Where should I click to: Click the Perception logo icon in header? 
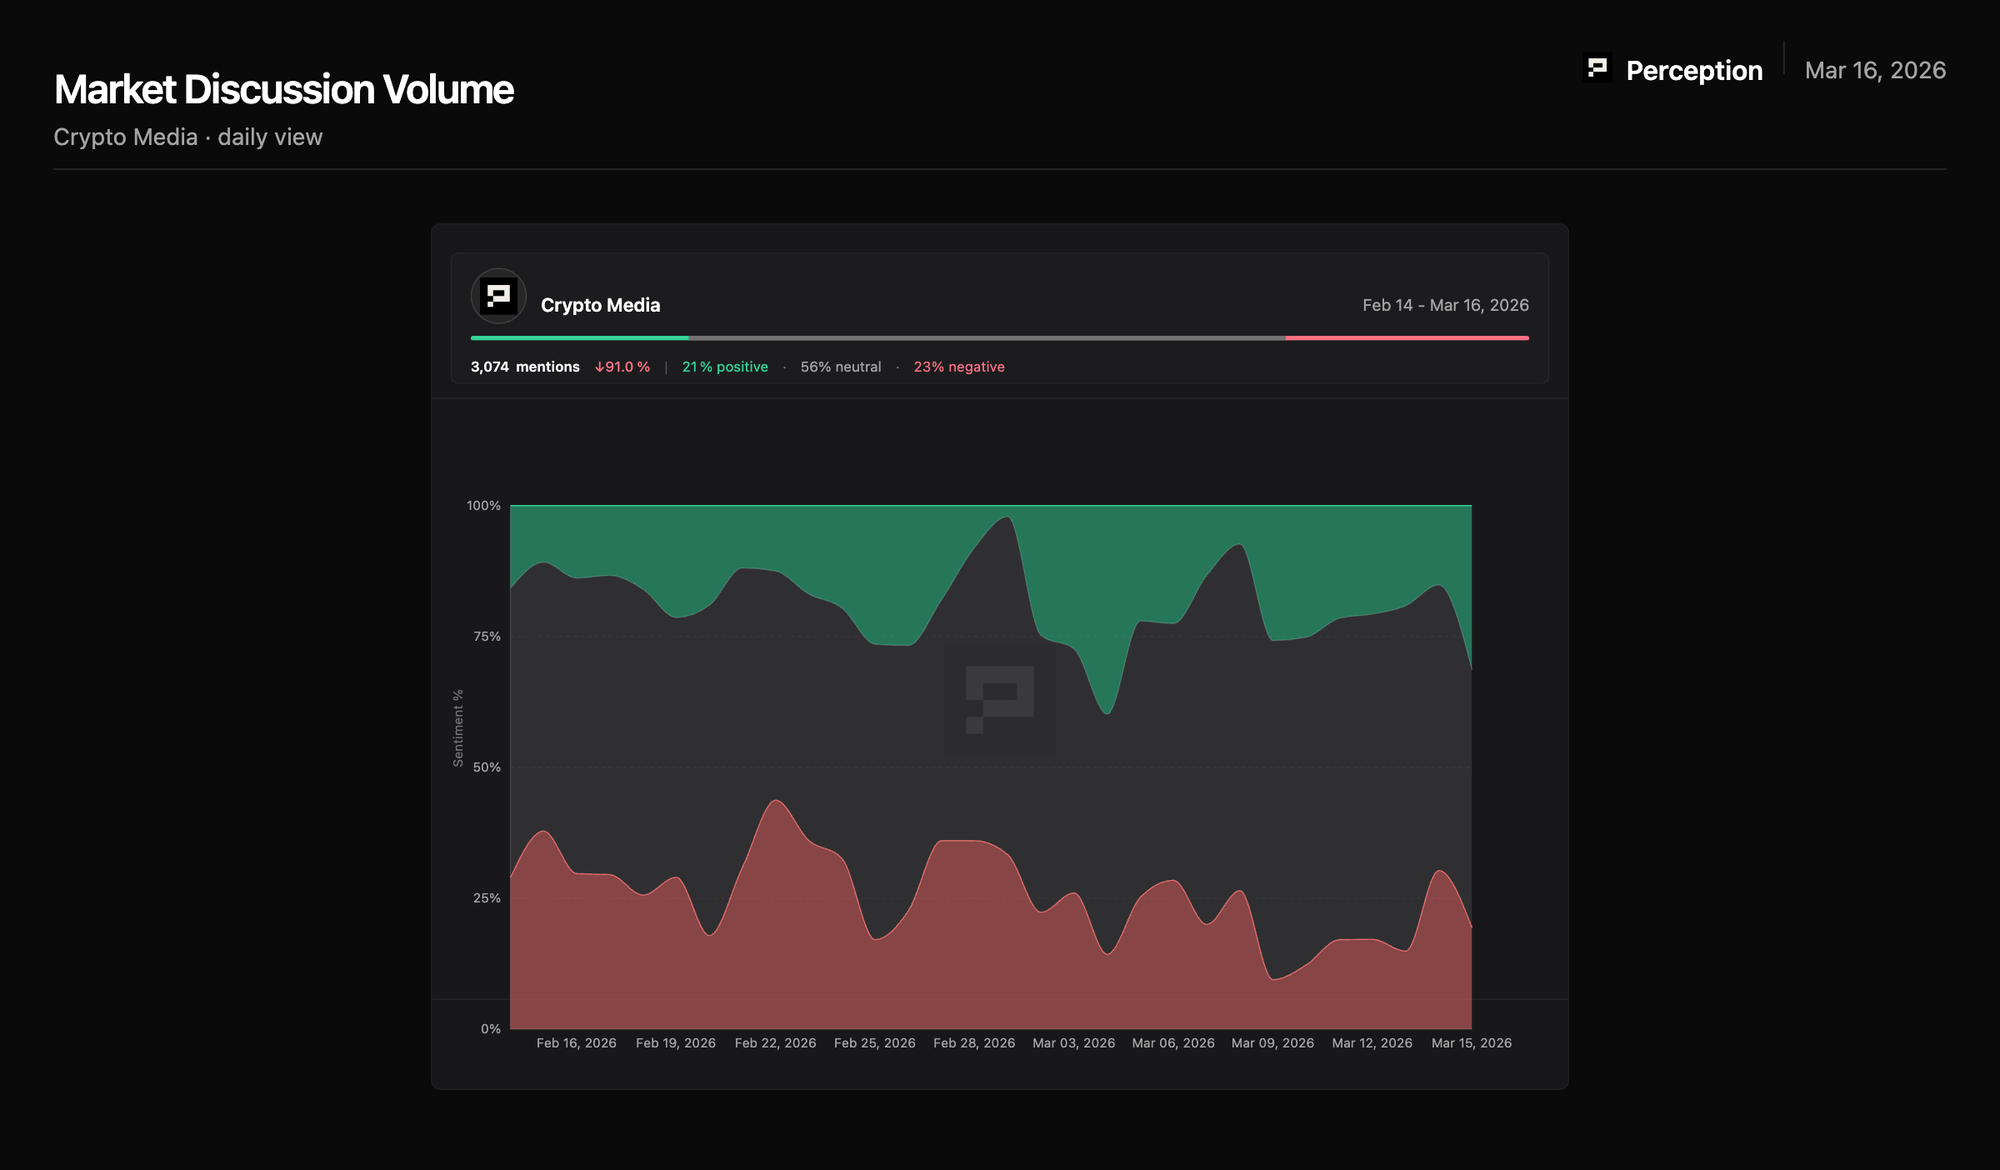(x=1597, y=68)
